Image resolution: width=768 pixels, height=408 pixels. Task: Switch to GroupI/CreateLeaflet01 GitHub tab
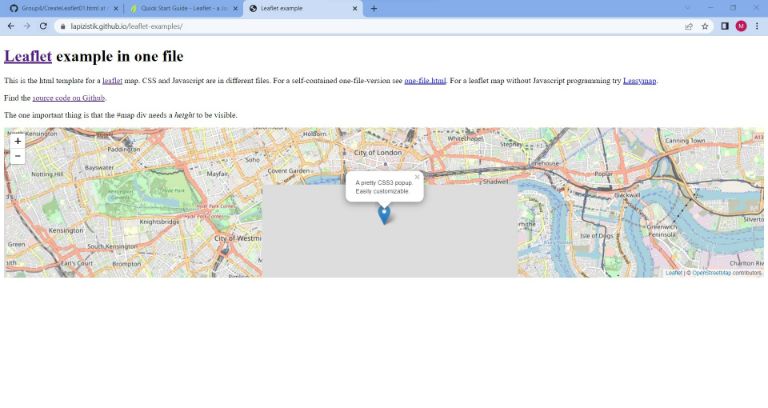click(x=60, y=8)
